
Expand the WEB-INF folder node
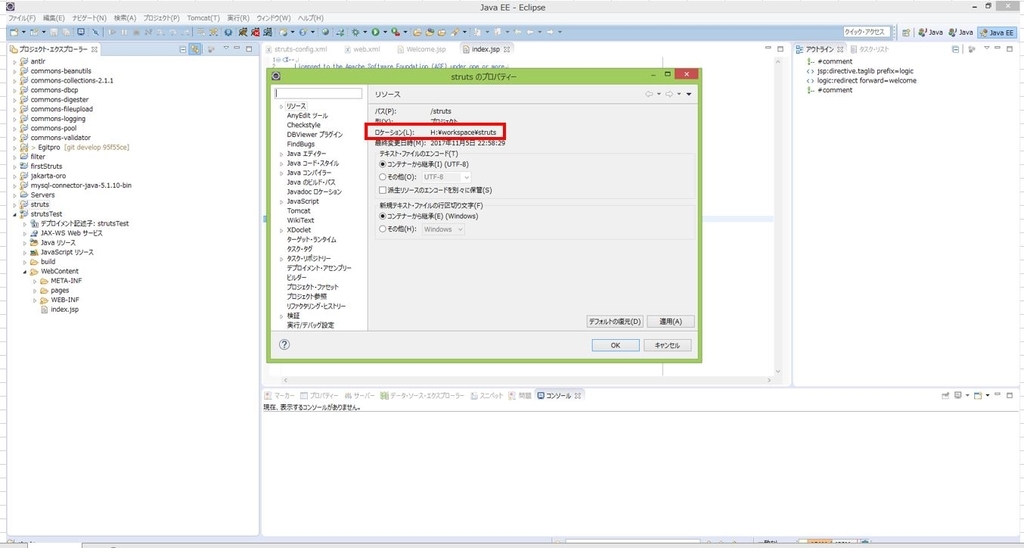pyautogui.click(x=35, y=300)
